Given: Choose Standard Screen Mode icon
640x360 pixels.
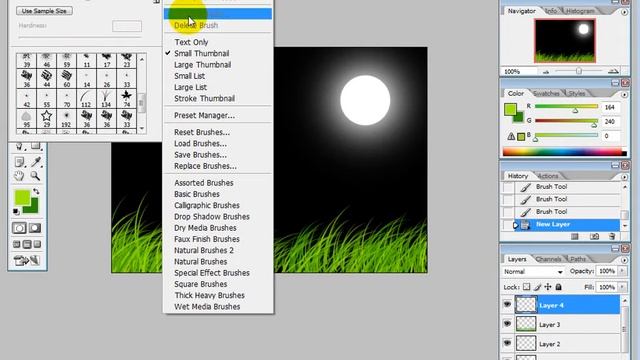Looking at the screenshot, I should coord(17,244).
